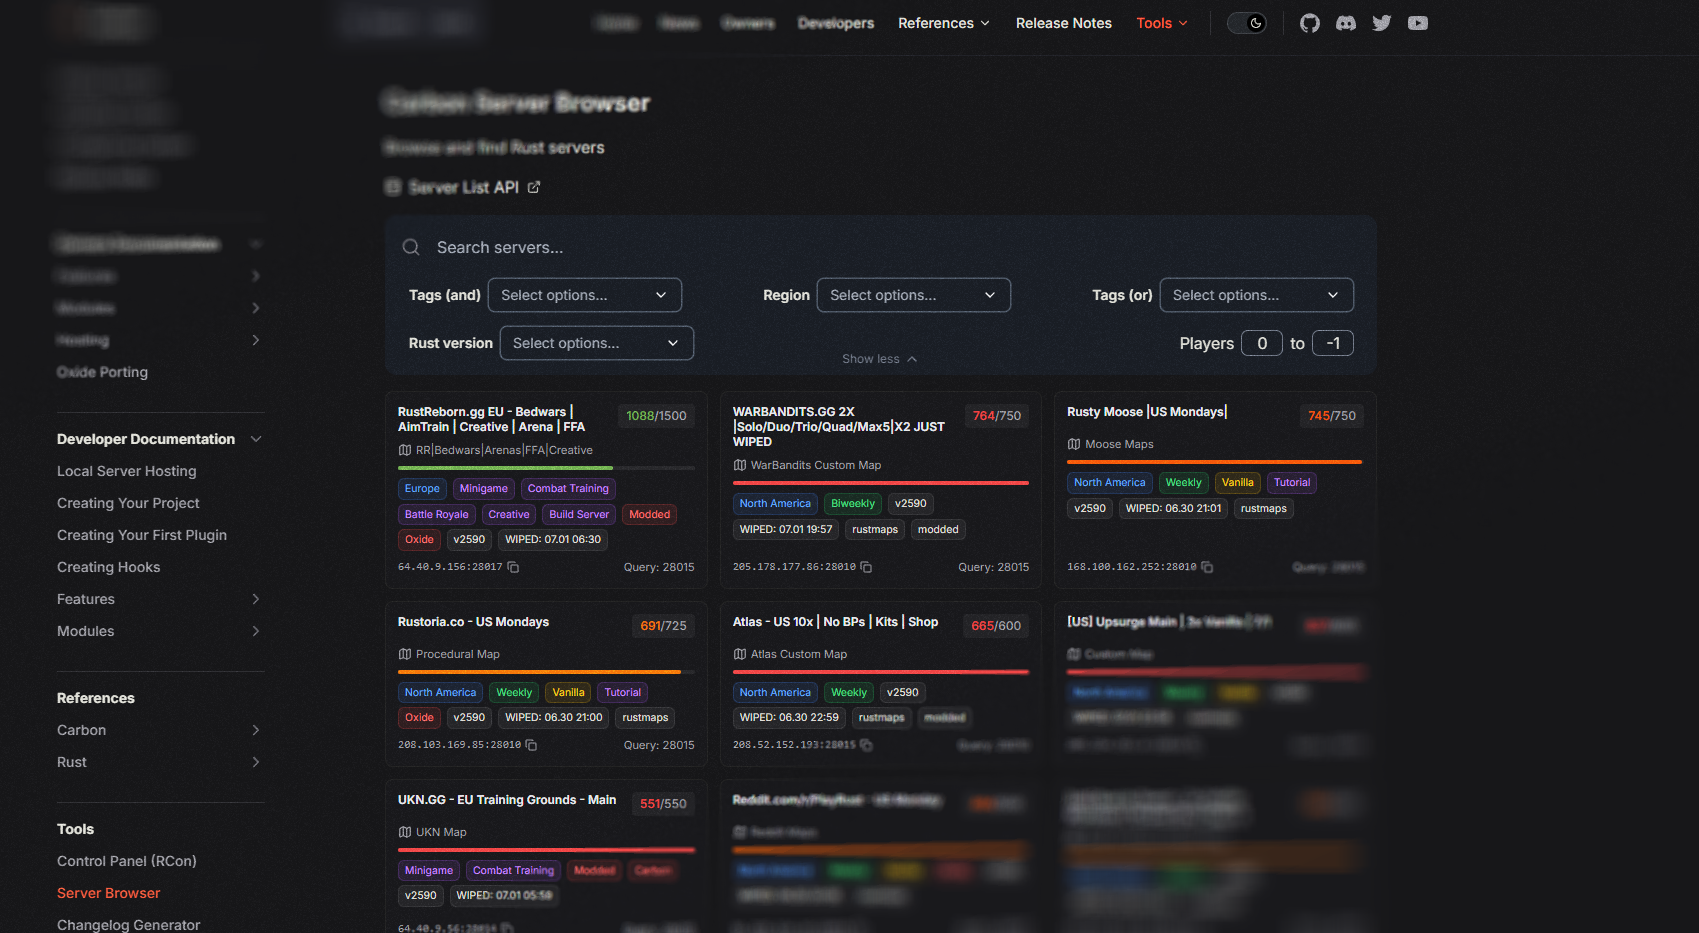Open the Tags (or) dropdown
The height and width of the screenshot is (933, 1699).
(x=1256, y=295)
